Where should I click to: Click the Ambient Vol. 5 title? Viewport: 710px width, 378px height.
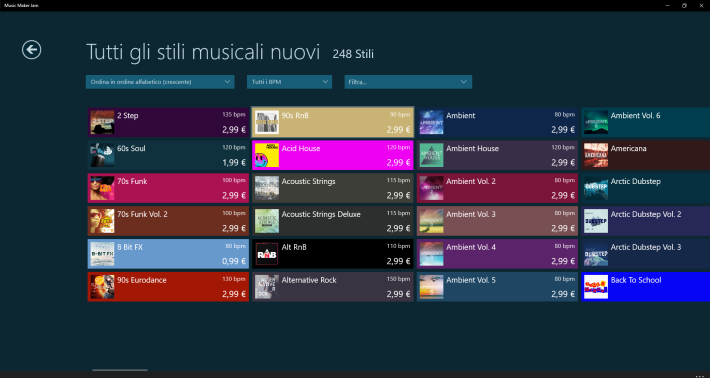[x=471, y=280]
